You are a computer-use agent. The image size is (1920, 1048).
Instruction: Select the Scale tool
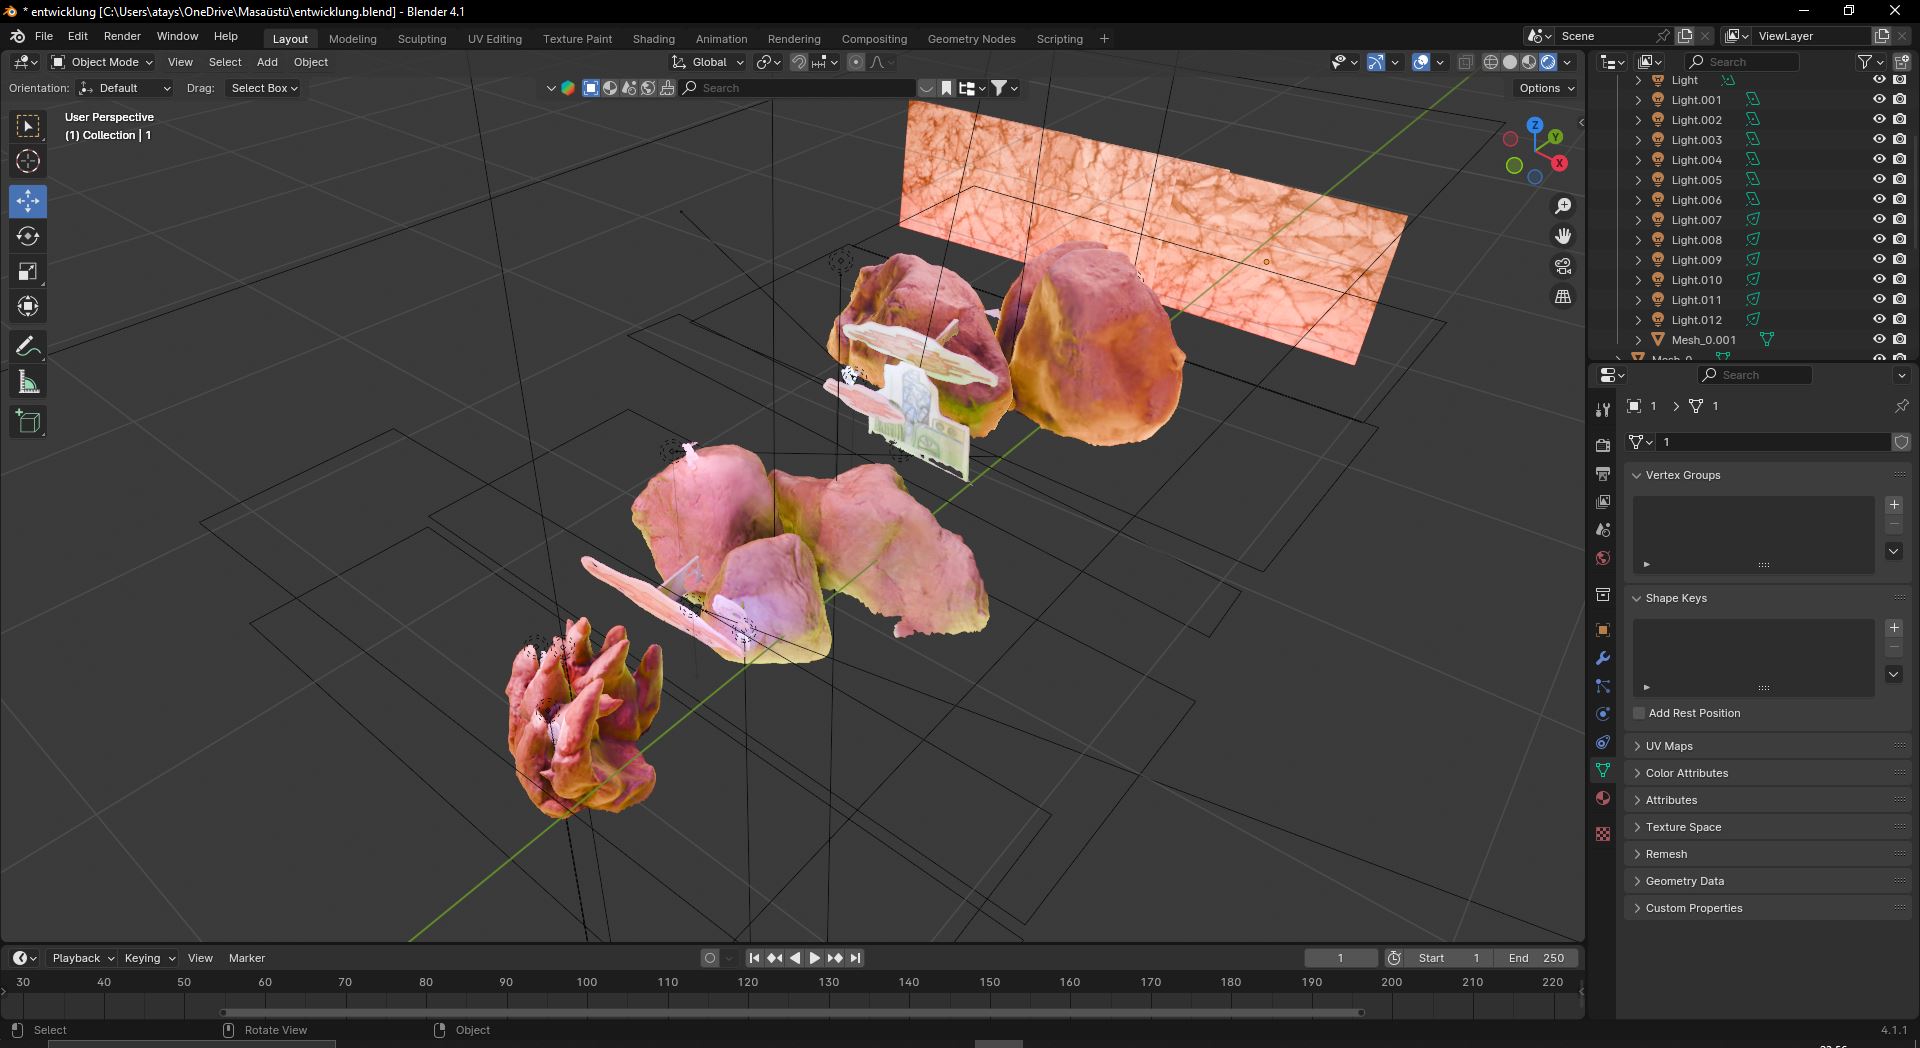28,271
